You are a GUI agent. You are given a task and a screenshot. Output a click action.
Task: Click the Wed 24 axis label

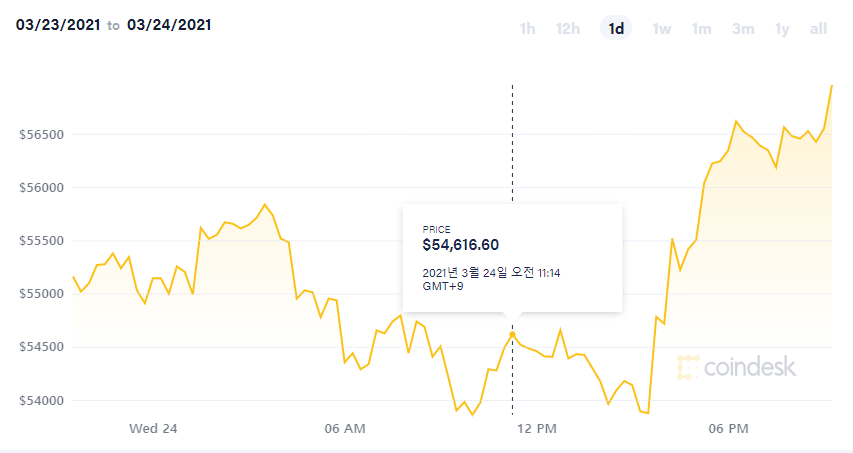click(x=153, y=429)
